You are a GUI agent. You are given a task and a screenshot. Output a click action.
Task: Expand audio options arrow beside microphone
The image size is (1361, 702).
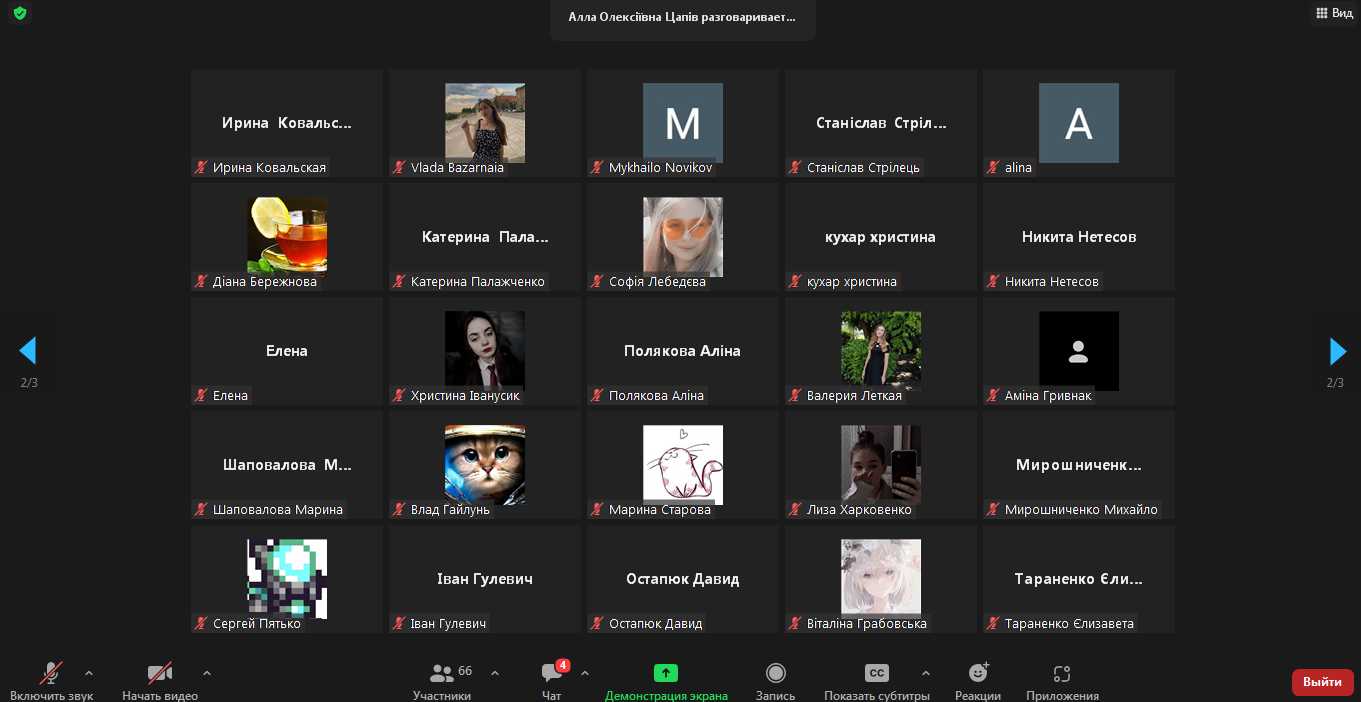coord(89,673)
